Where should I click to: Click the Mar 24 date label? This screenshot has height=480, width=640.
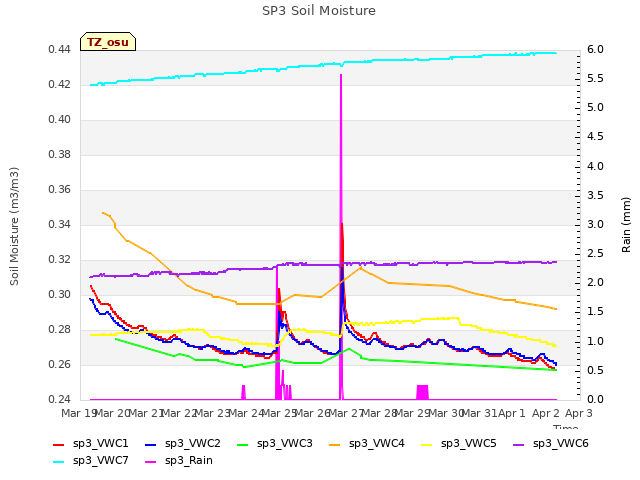(x=246, y=414)
